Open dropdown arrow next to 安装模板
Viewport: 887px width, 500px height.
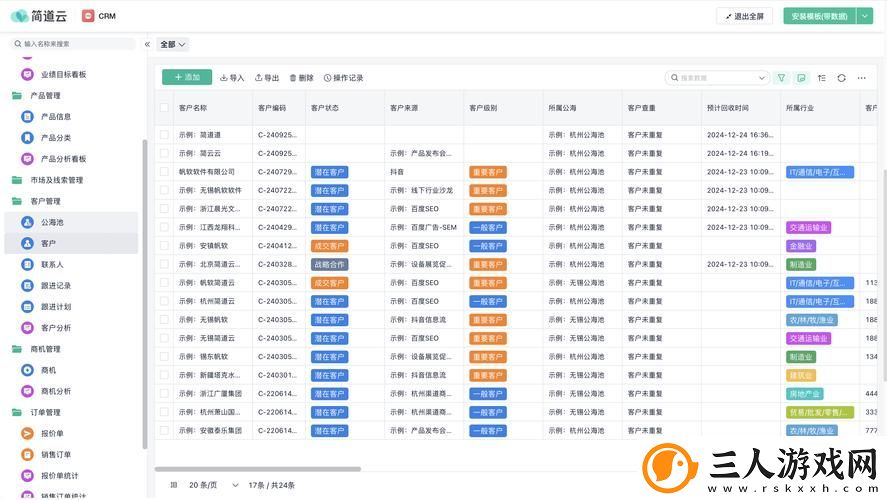[864, 16]
